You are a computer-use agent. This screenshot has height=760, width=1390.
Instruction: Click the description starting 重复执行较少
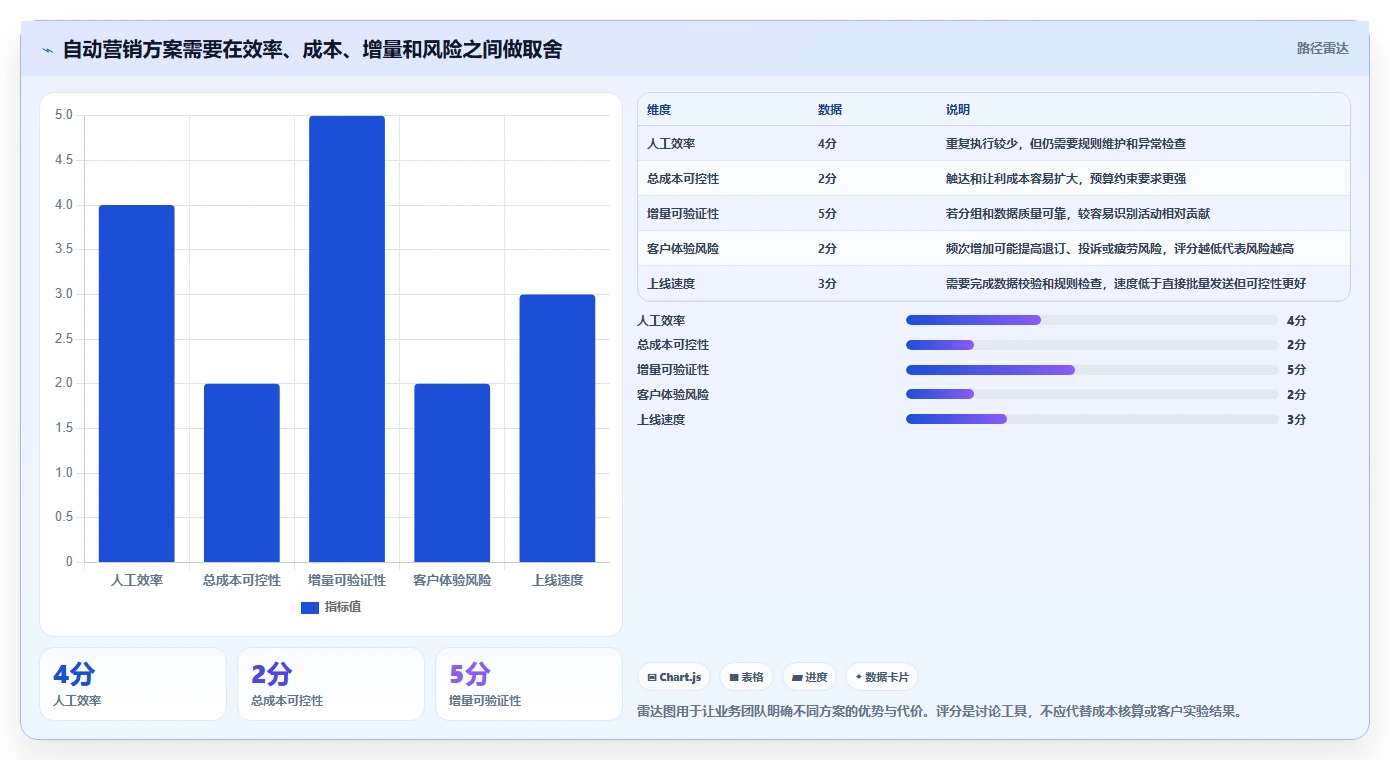coord(1066,144)
